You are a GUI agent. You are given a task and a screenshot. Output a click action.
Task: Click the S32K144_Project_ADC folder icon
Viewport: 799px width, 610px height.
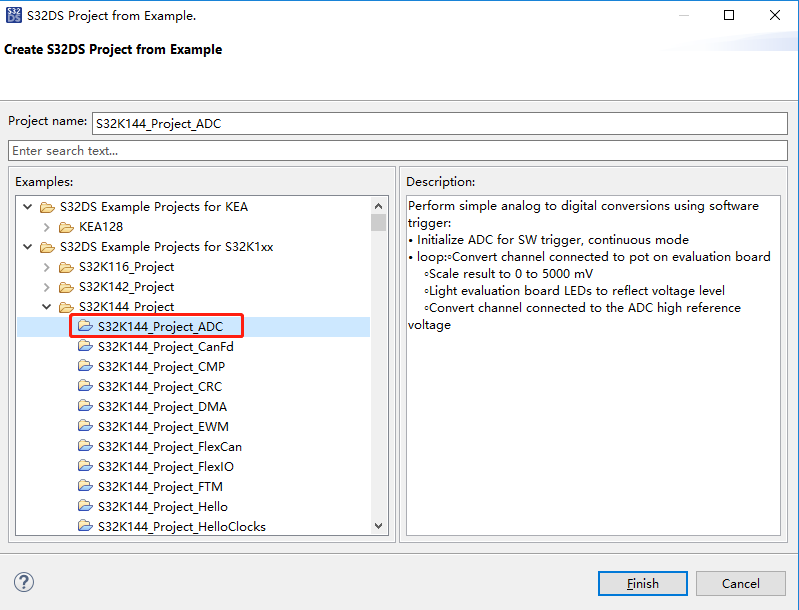[x=85, y=326]
